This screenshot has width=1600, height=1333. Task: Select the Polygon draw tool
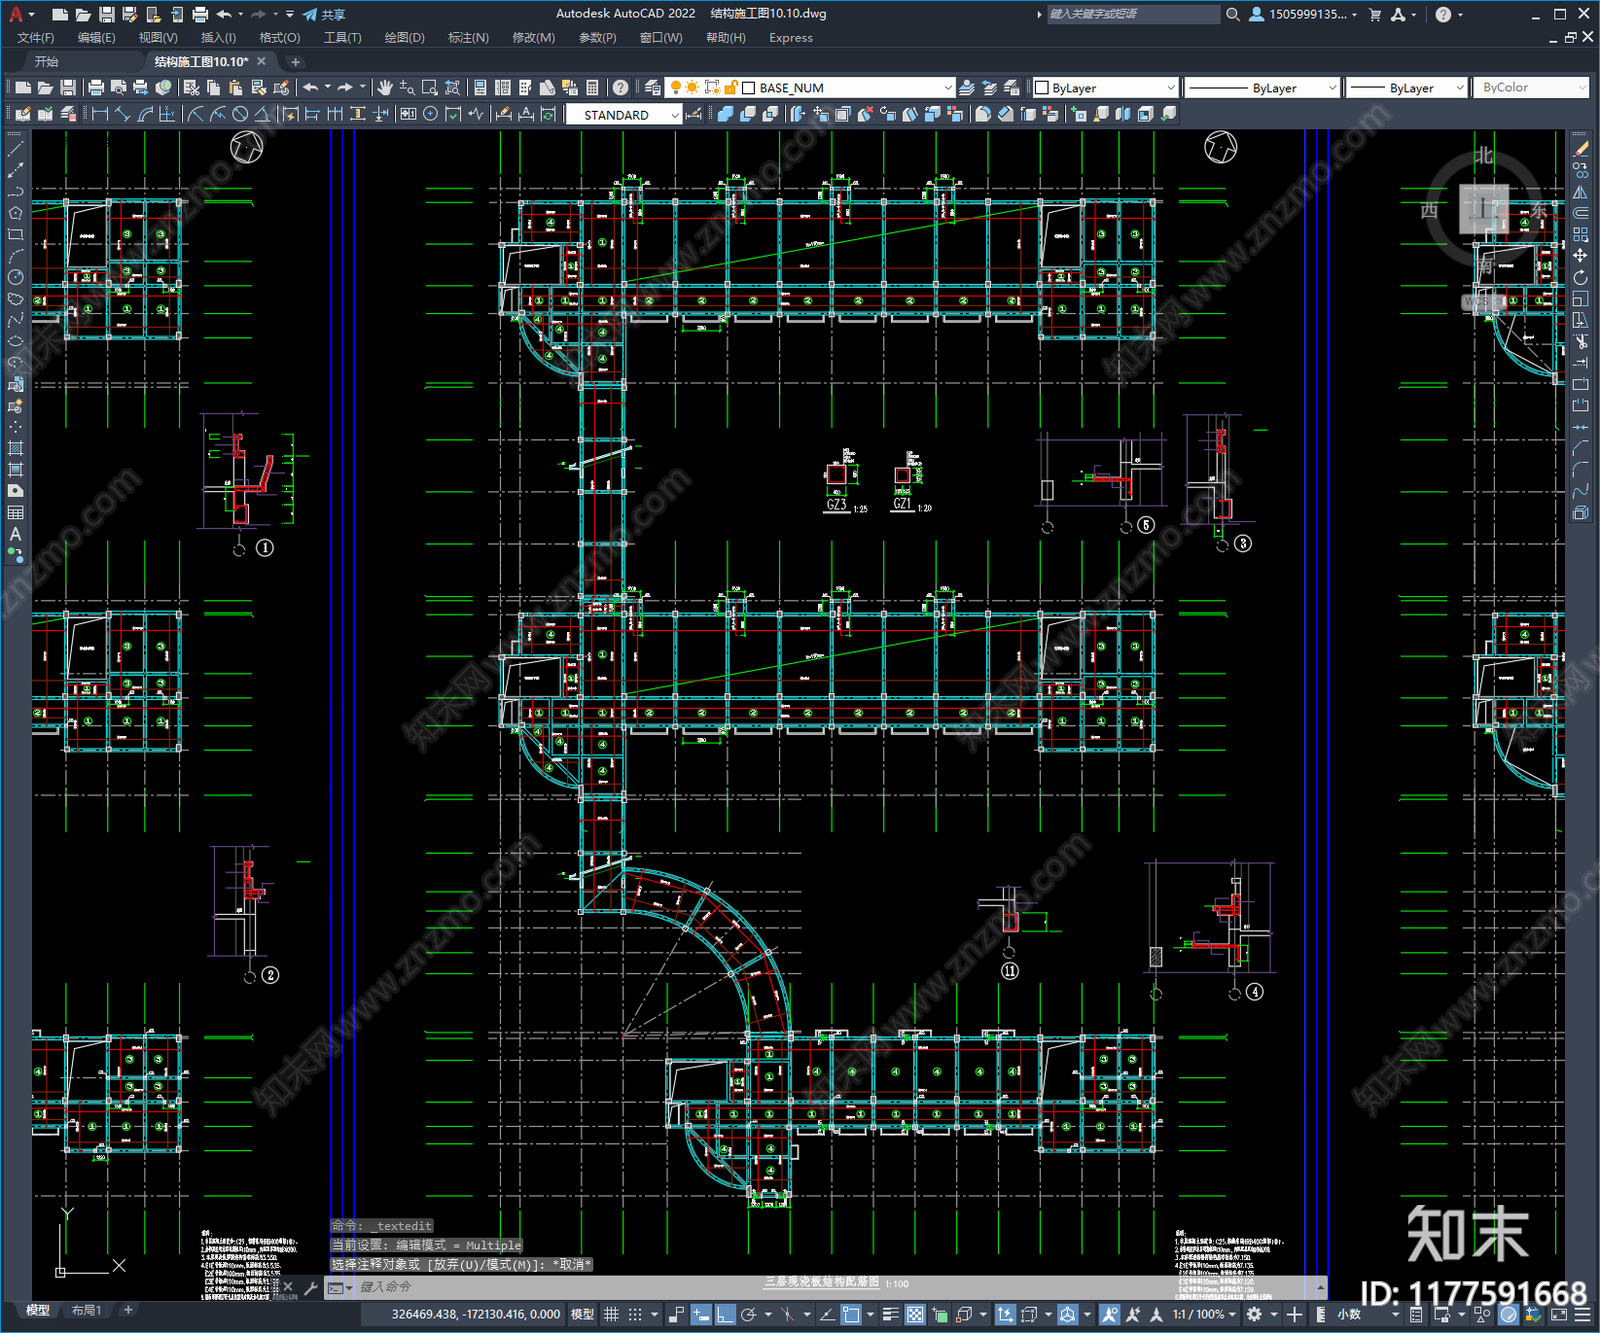15,213
